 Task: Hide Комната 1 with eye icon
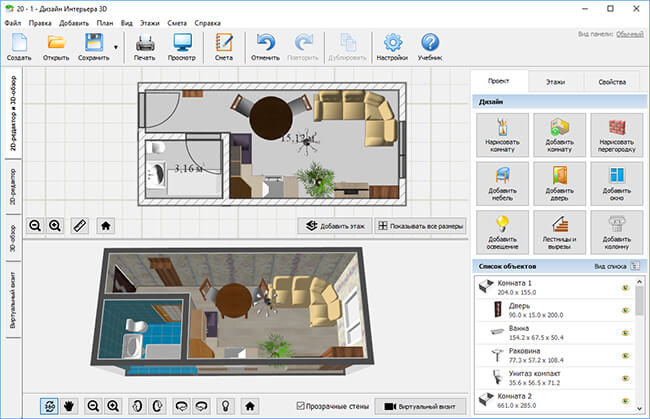[x=626, y=288]
